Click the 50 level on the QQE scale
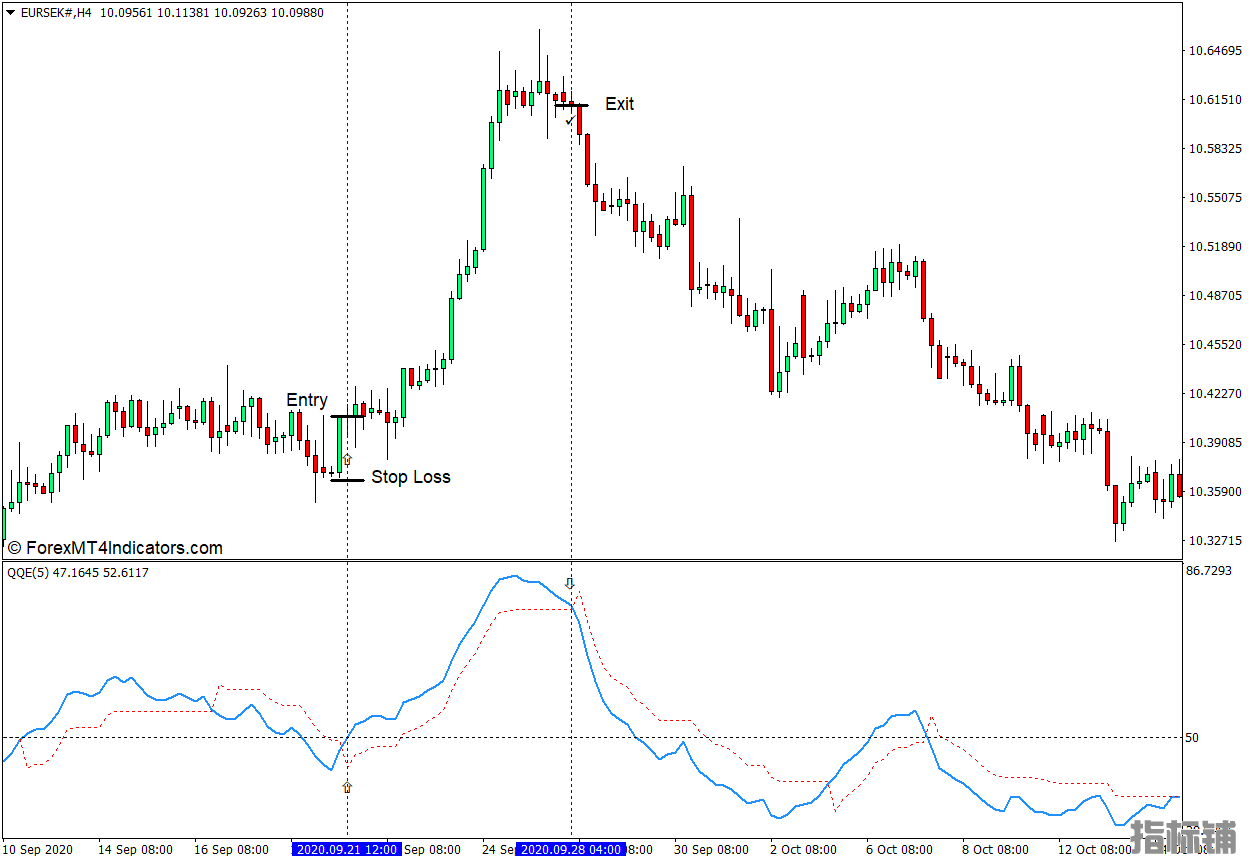The image size is (1253, 862). point(1191,738)
